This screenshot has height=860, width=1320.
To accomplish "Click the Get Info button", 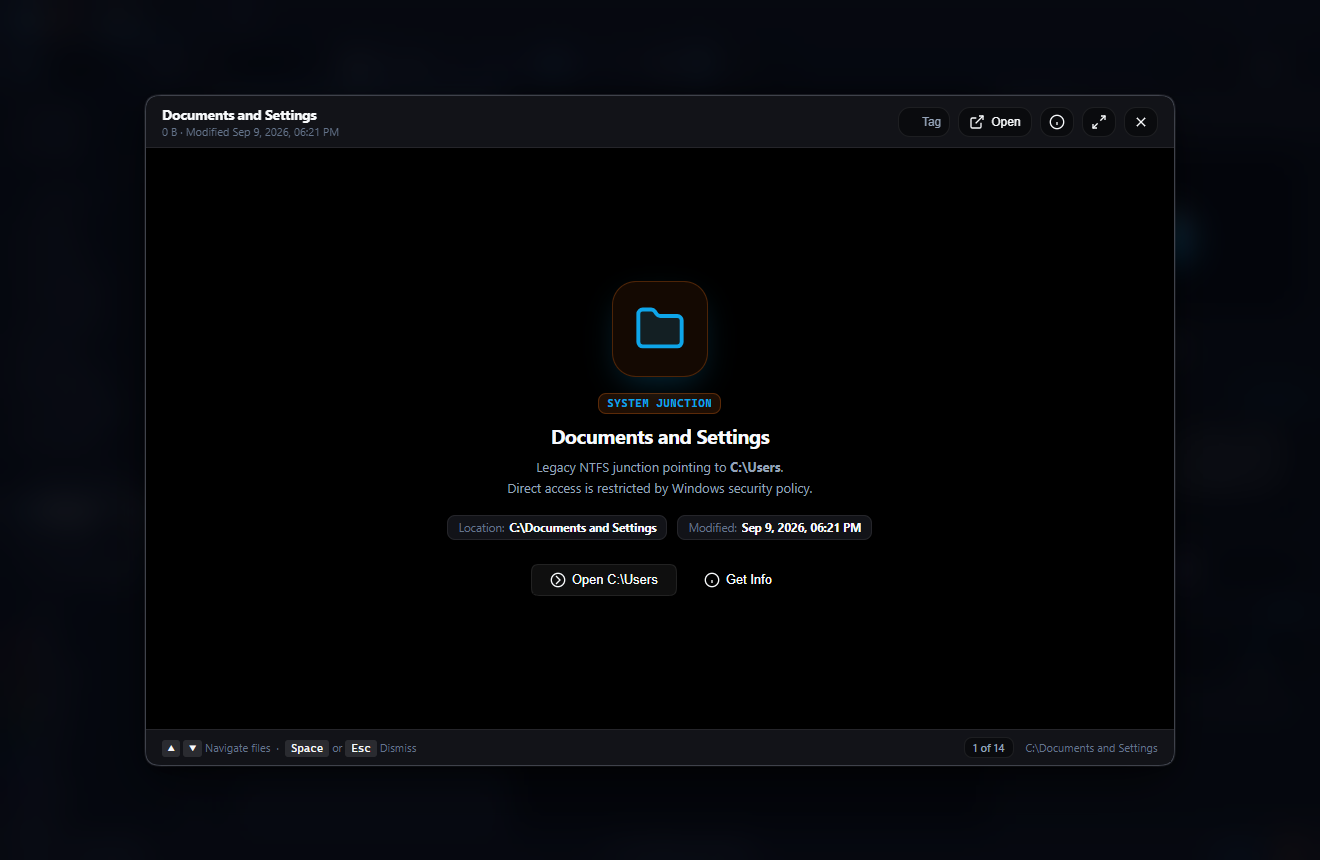I will point(738,580).
